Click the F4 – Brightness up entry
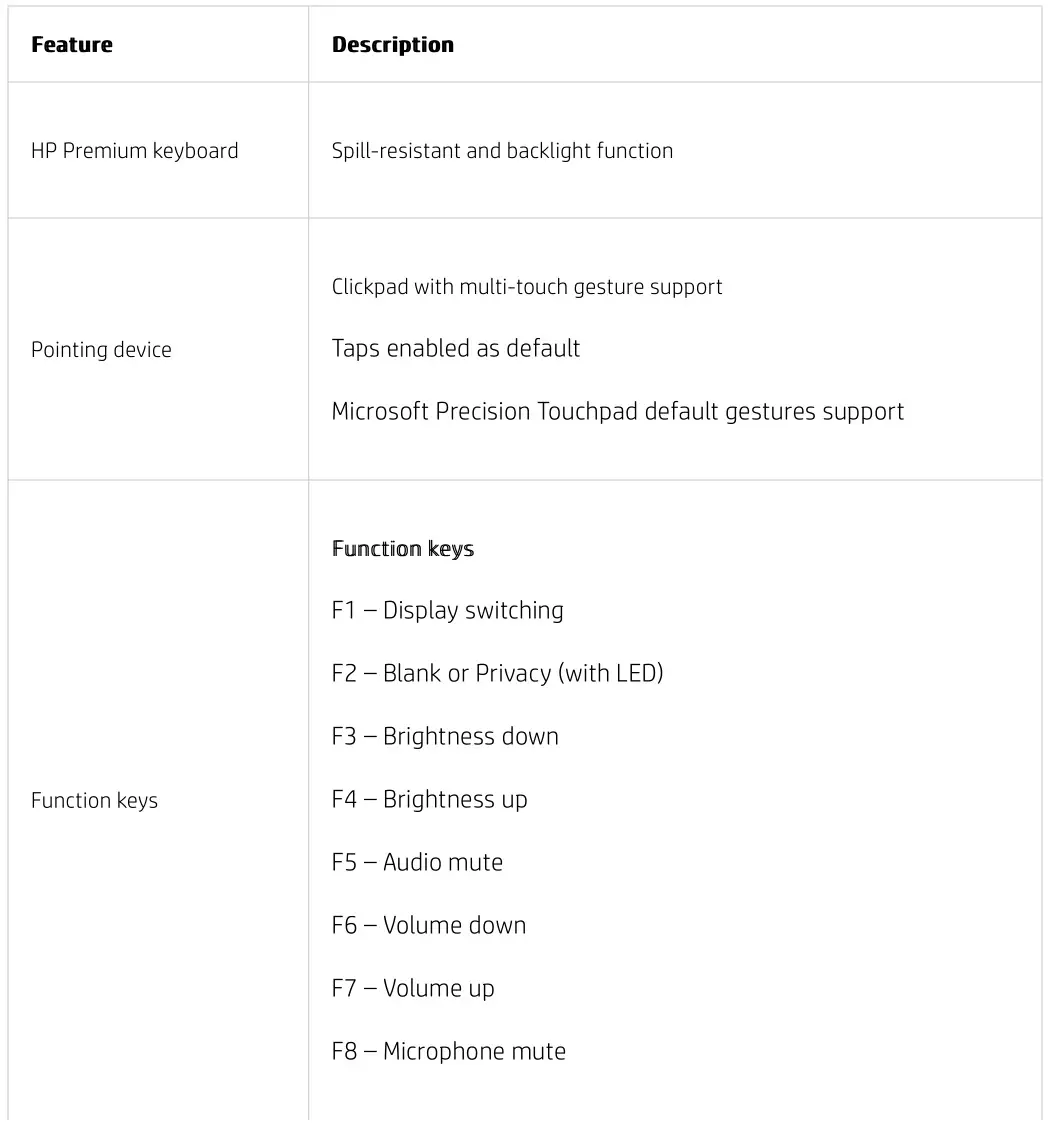 429,800
